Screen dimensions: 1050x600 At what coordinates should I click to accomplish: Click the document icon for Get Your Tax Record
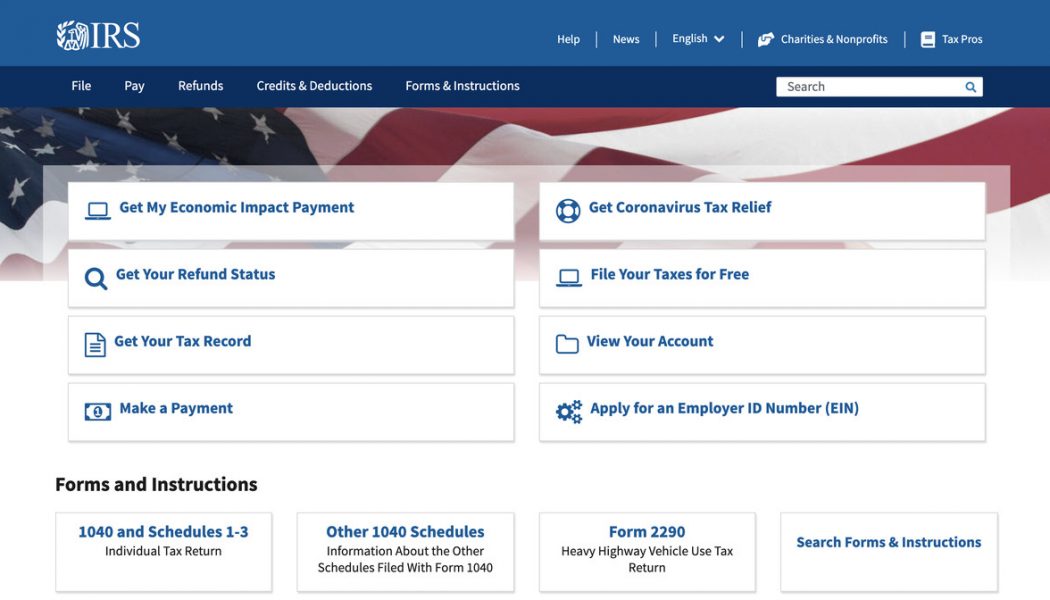pos(96,344)
